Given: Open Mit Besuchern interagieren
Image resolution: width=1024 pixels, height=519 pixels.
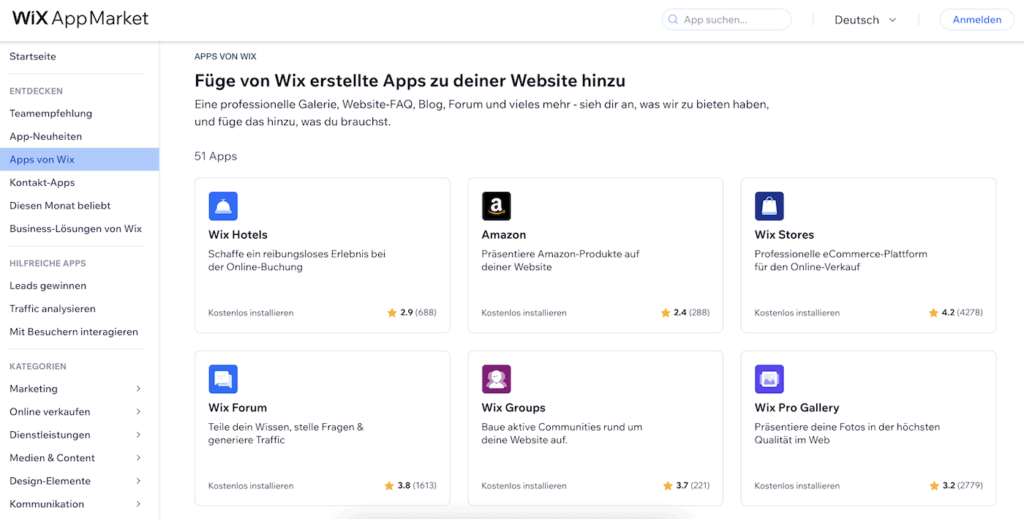Looking at the screenshot, I should click(x=74, y=332).
